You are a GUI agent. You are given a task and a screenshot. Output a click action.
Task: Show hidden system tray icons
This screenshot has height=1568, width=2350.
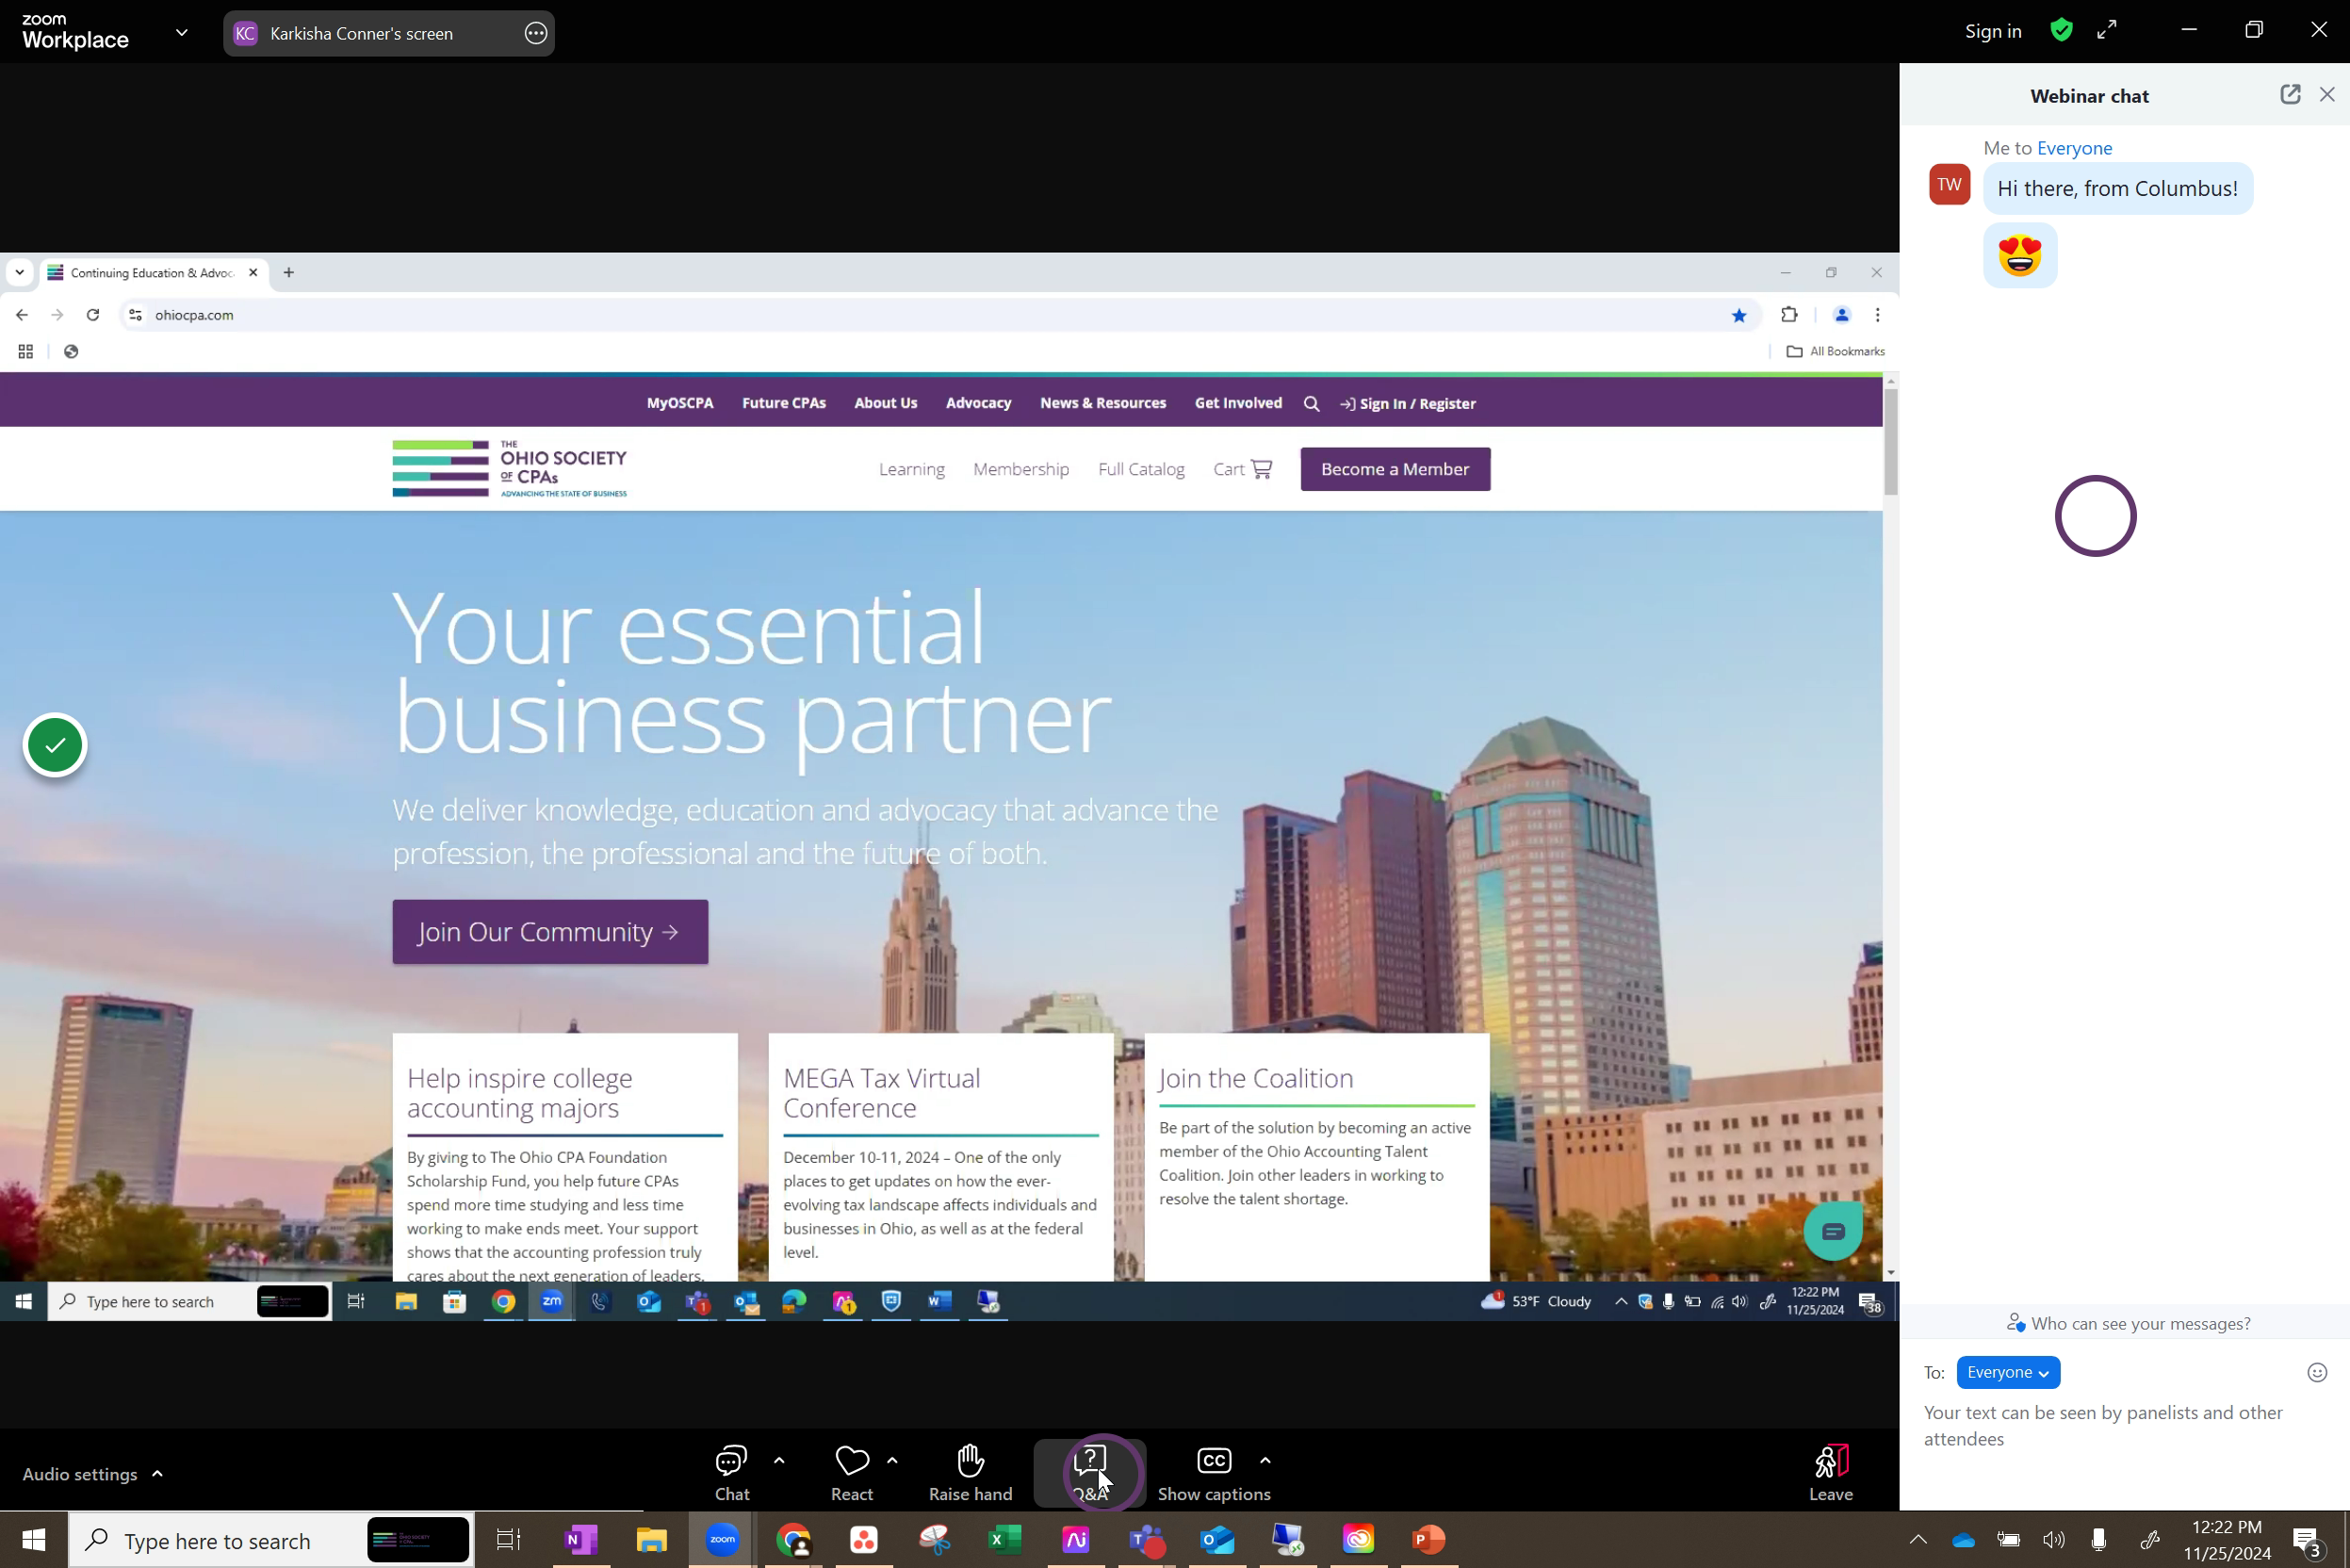pyautogui.click(x=1918, y=1540)
